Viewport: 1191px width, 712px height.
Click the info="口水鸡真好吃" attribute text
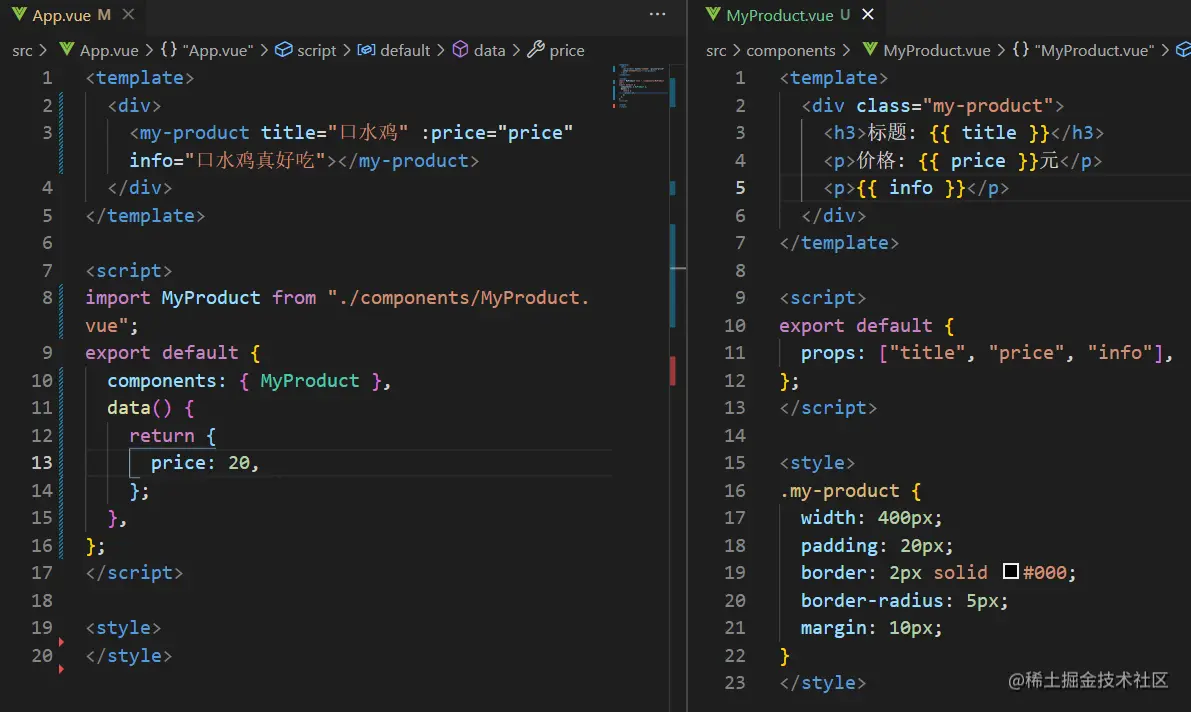click(x=227, y=160)
